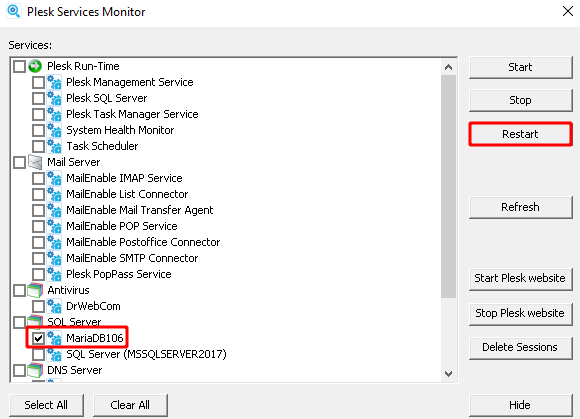Click the scrollbar down arrow
This screenshot has width=580, height=419.
tap(448, 374)
